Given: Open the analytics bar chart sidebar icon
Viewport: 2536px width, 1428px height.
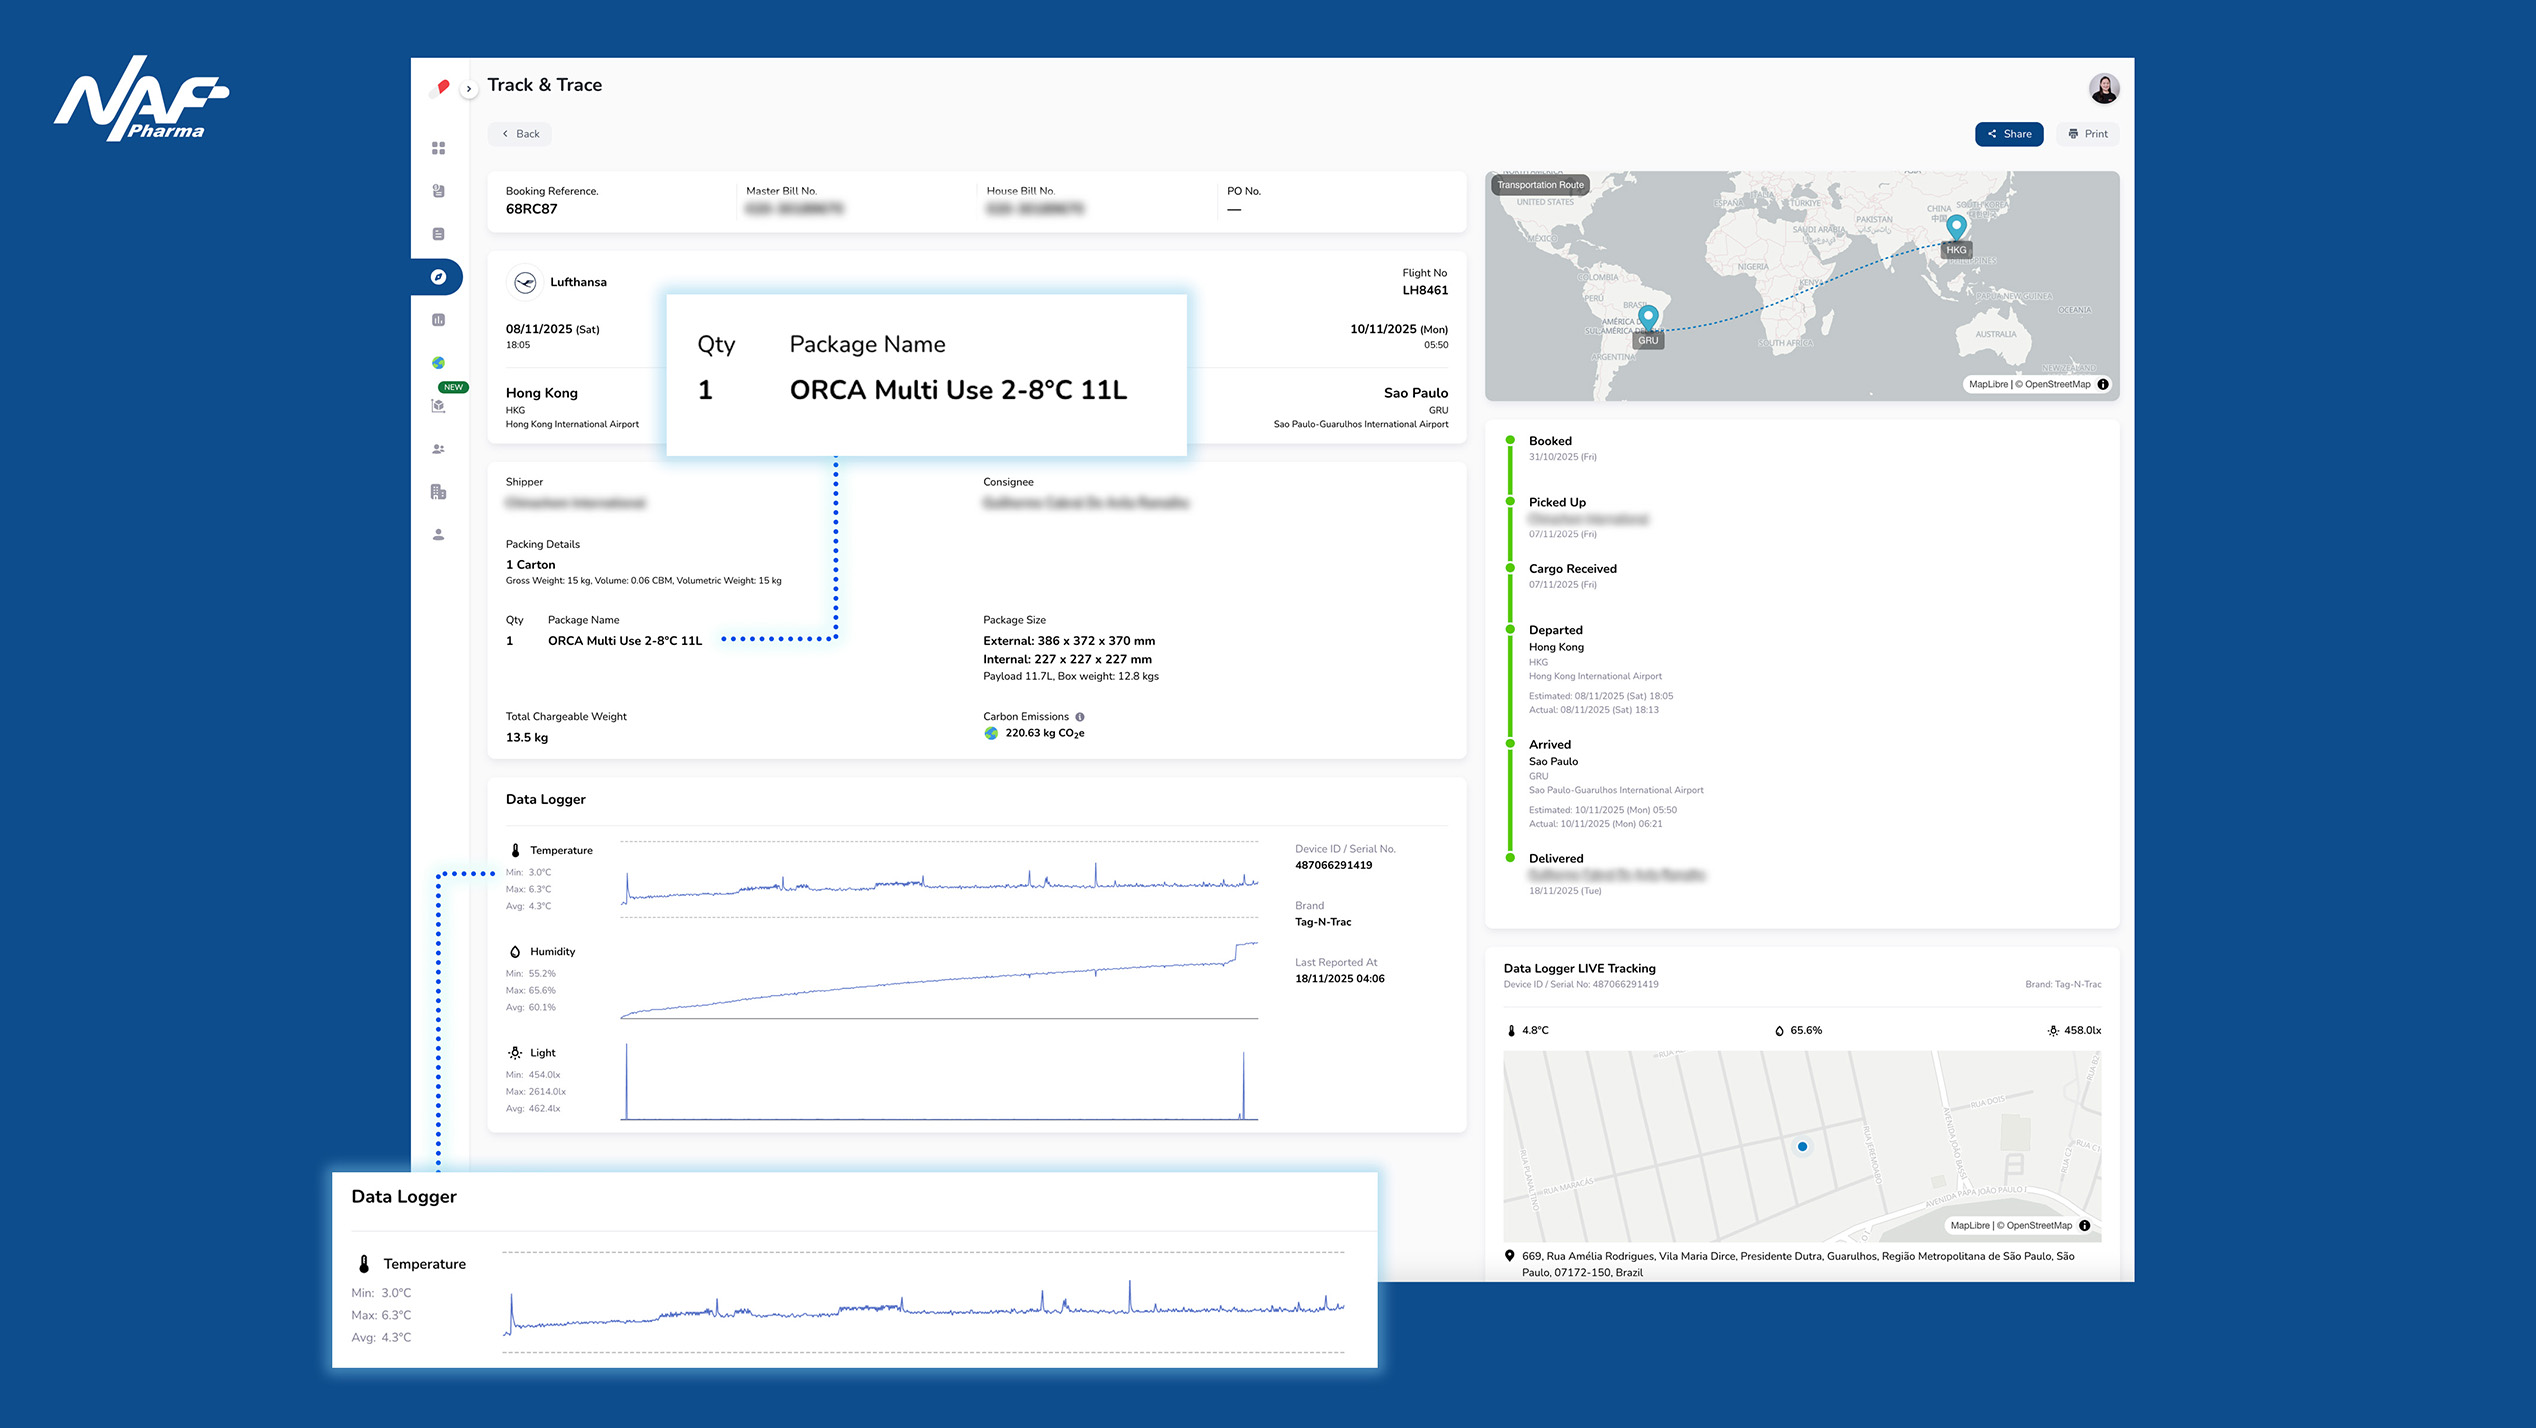Looking at the screenshot, I should click(x=438, y=320).
